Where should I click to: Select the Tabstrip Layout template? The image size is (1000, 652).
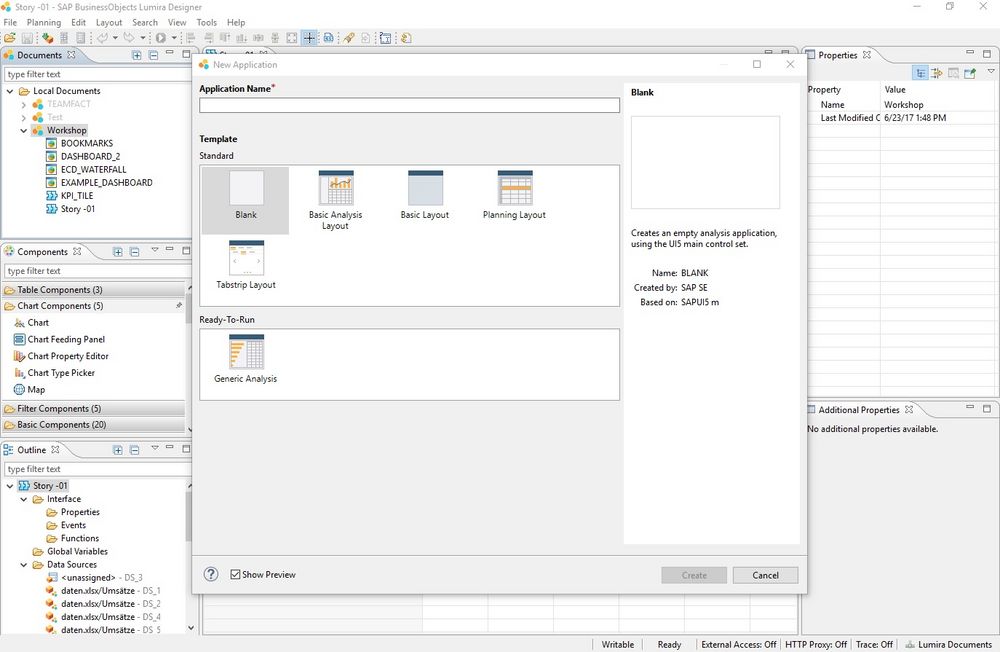coord(246,265)
